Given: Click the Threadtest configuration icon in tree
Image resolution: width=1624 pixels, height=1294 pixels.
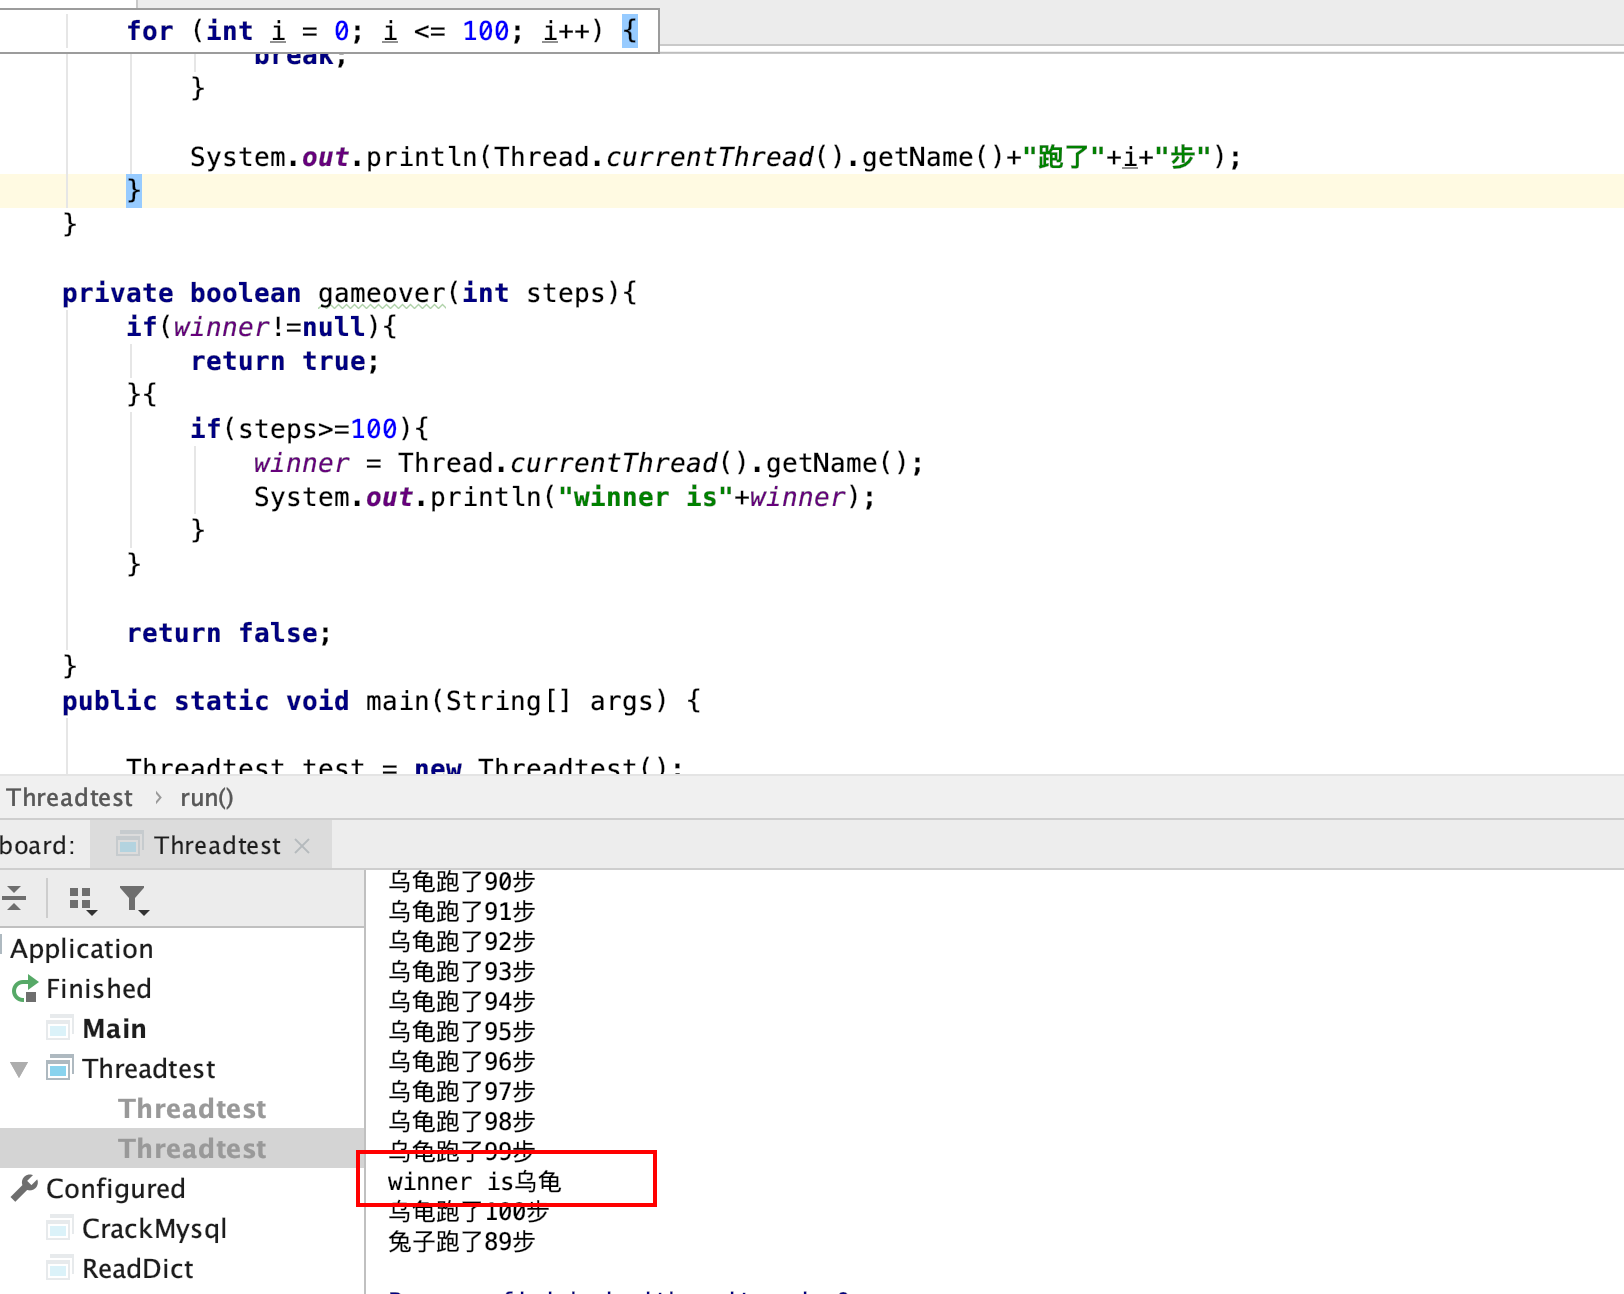Looking at the screenshot, I should coord(60,1068).
